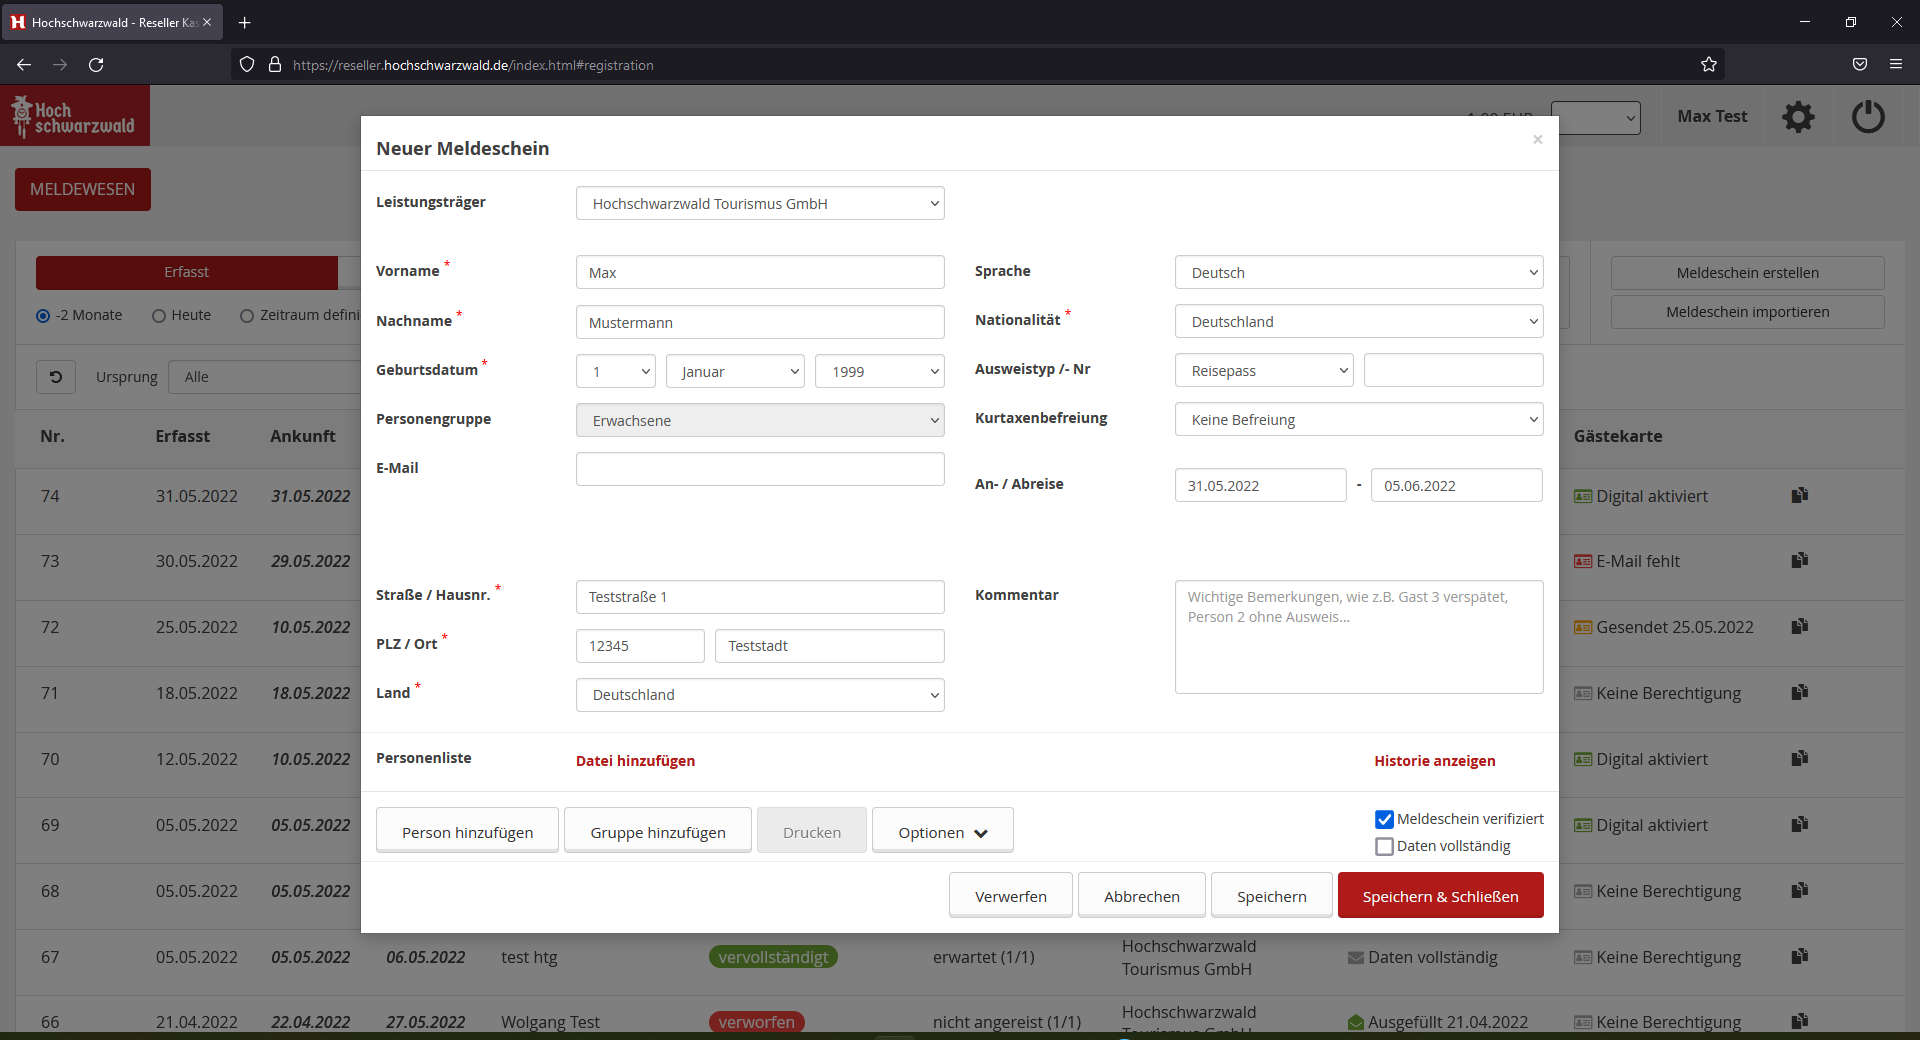Viewport: 1920px width, 1040px height.
Task: Click the power logout icon
Action: [1867, 117]
